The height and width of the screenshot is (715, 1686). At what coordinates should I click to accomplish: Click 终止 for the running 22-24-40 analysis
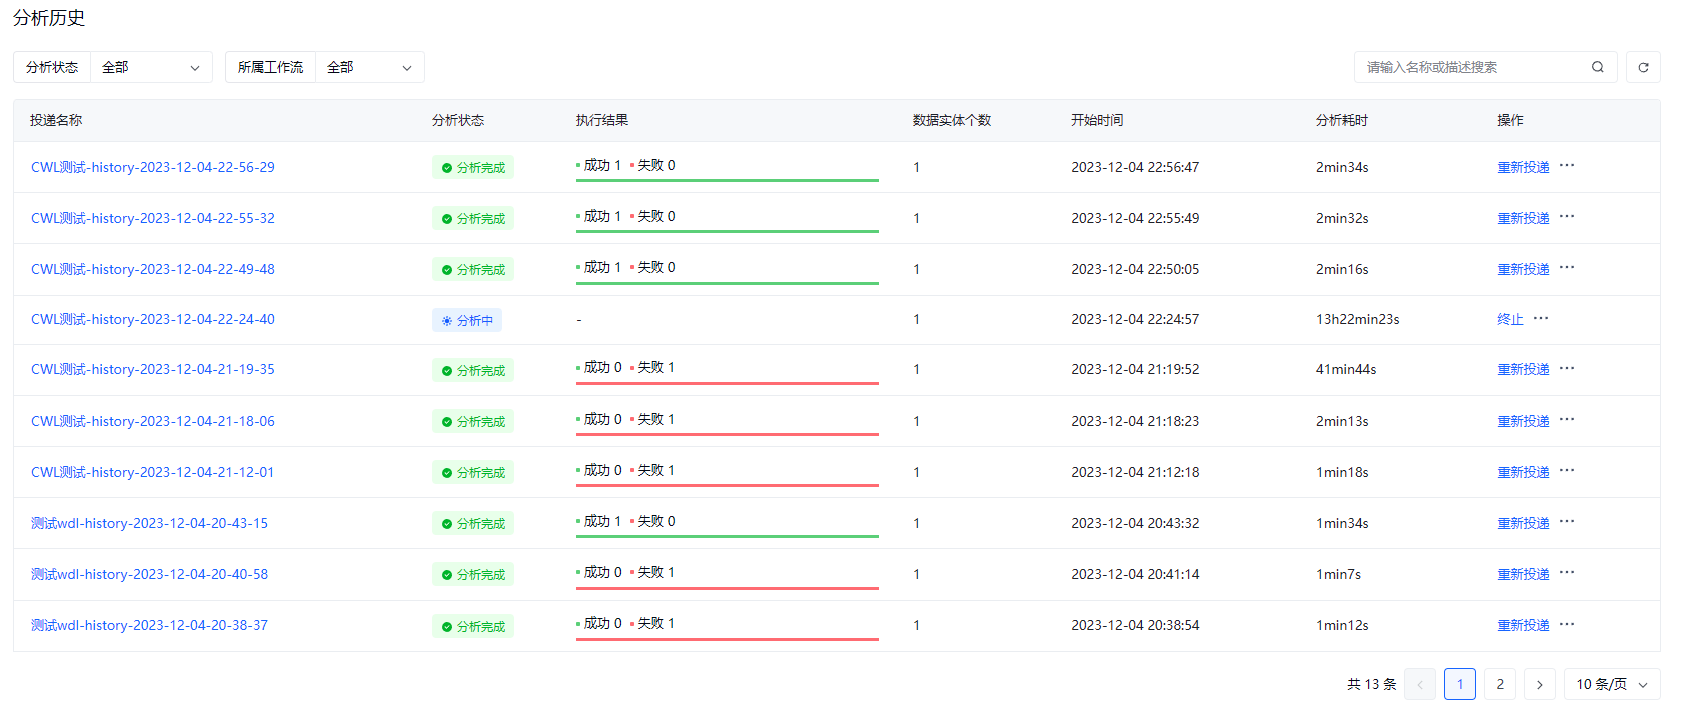1510,319
